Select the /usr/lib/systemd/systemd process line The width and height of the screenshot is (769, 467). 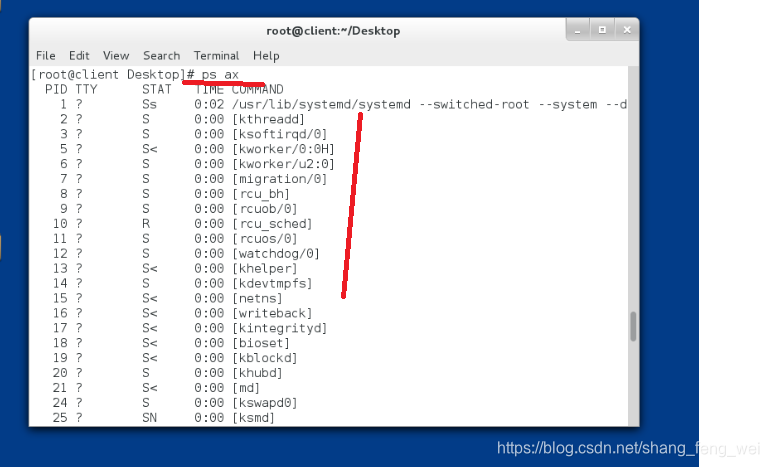pos(329,104)
